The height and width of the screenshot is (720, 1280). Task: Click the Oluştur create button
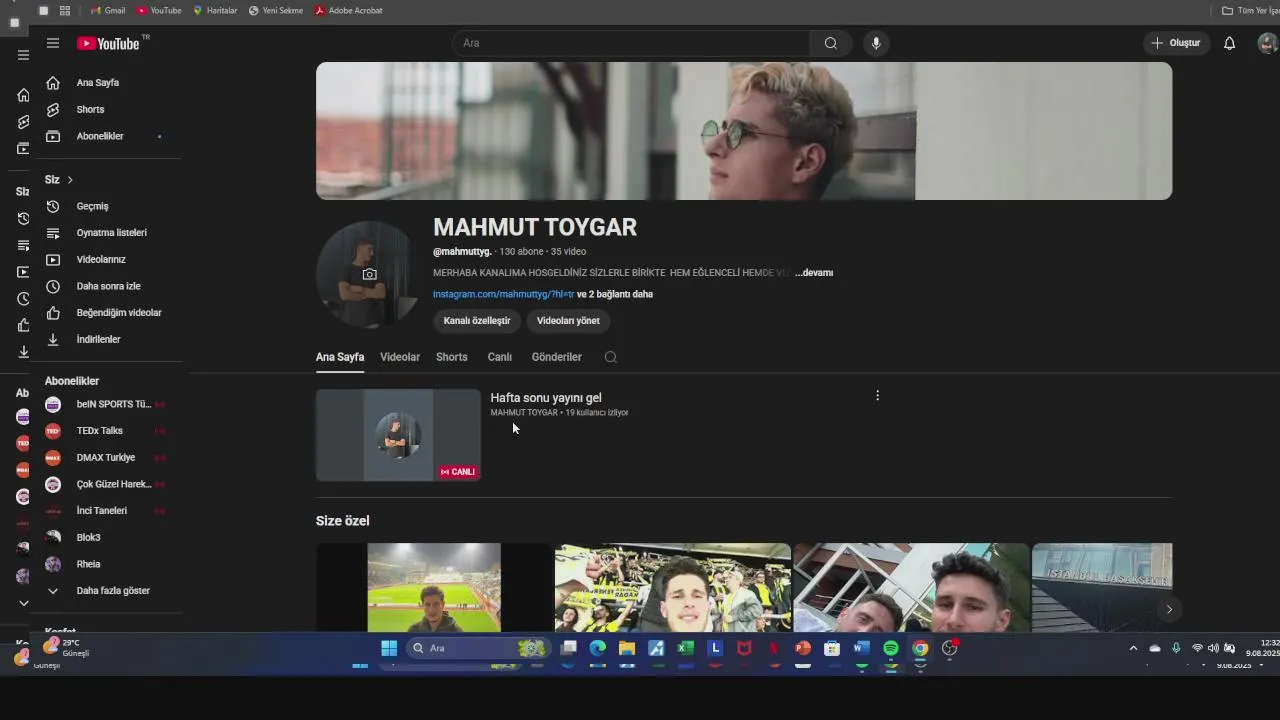[x=1176, y=43]
